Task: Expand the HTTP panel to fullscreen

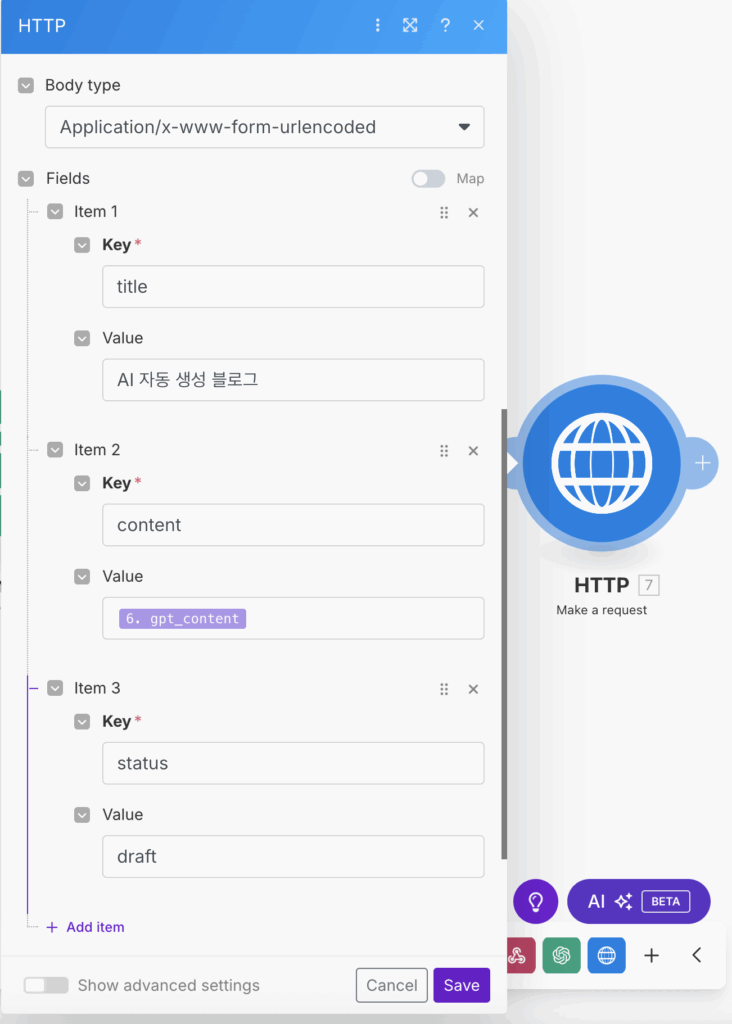Action: coord(410,25)
